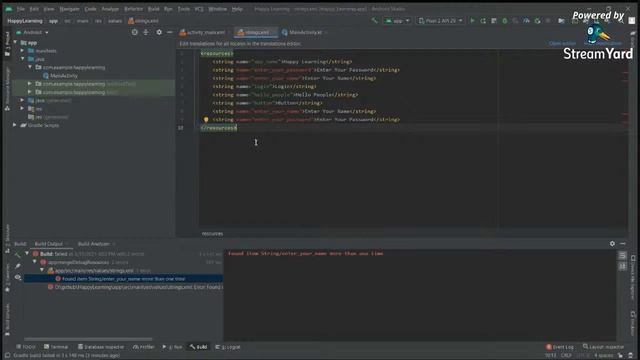Click the strings.xml breadcrumb in navigation bar

click(x=143, y=20)
